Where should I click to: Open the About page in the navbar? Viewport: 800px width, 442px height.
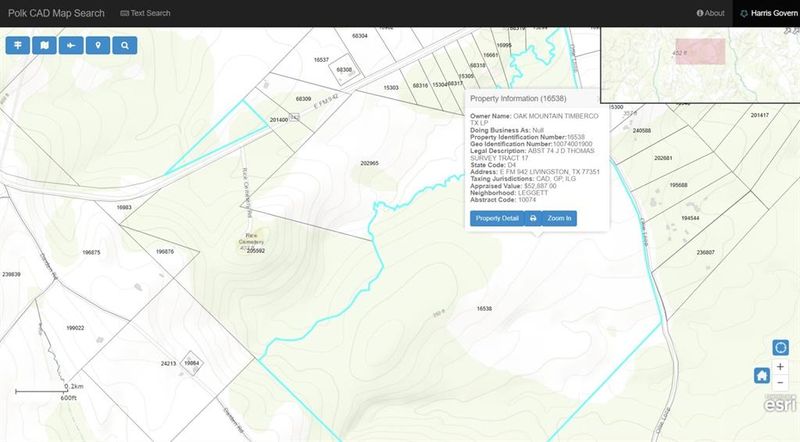click(710, 13)
